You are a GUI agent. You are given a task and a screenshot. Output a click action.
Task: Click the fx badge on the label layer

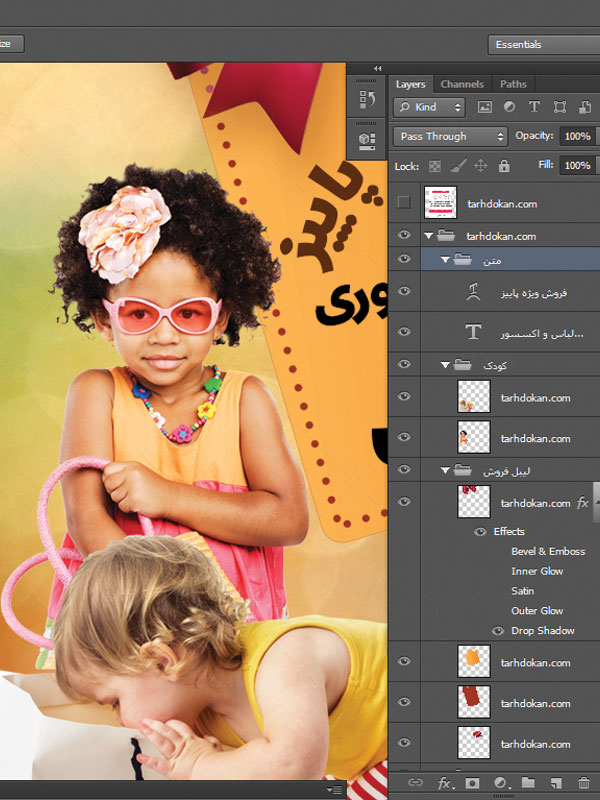click(582, 503)
